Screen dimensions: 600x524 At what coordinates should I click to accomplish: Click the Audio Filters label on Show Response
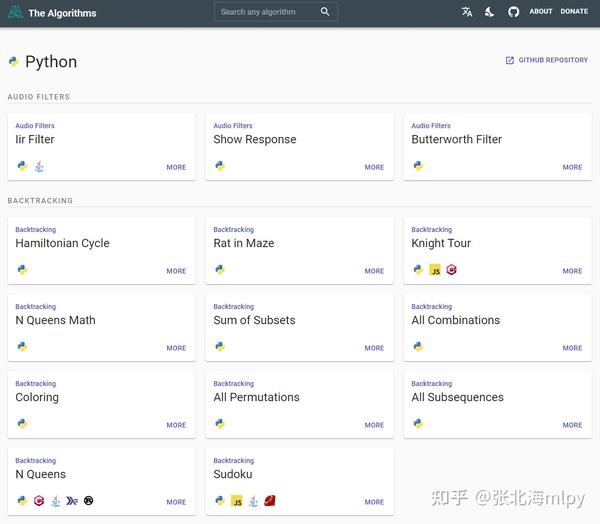pos(233,126)
